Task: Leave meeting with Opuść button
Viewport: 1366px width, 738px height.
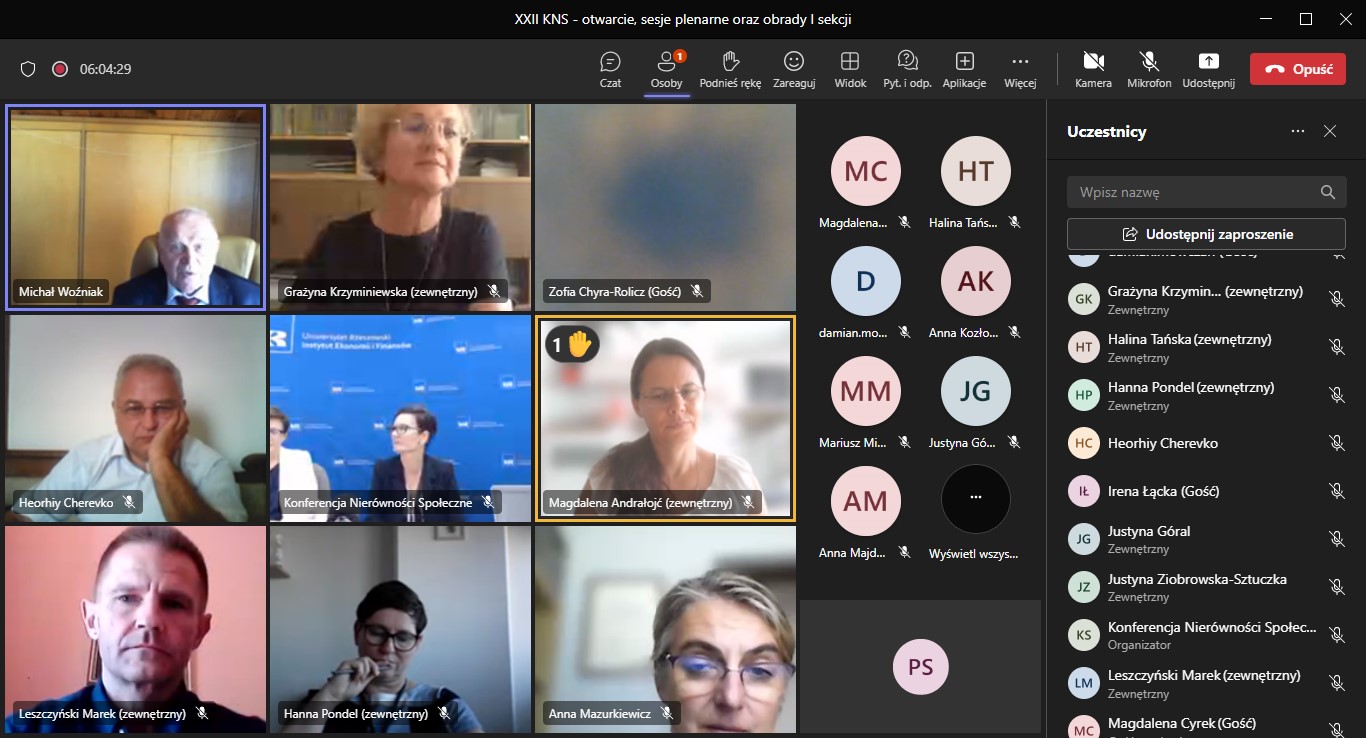Action: pos(1297,69)
